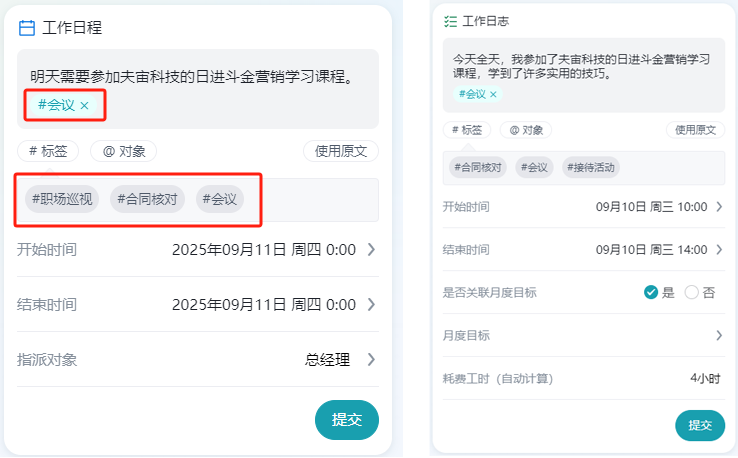
Task: Remove the #会议 tag in 工作日程 card
Action: (x=85, y=105)
